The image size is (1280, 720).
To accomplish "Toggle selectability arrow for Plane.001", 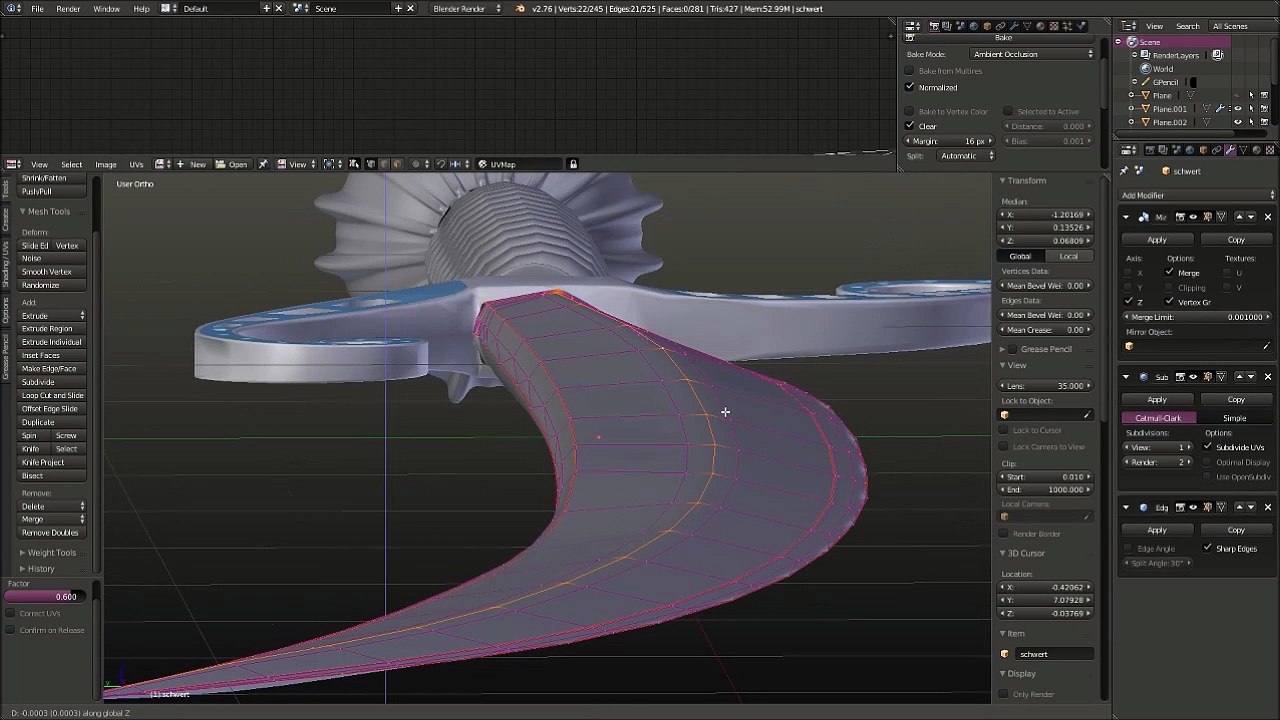I will (x=1251, y=109).
